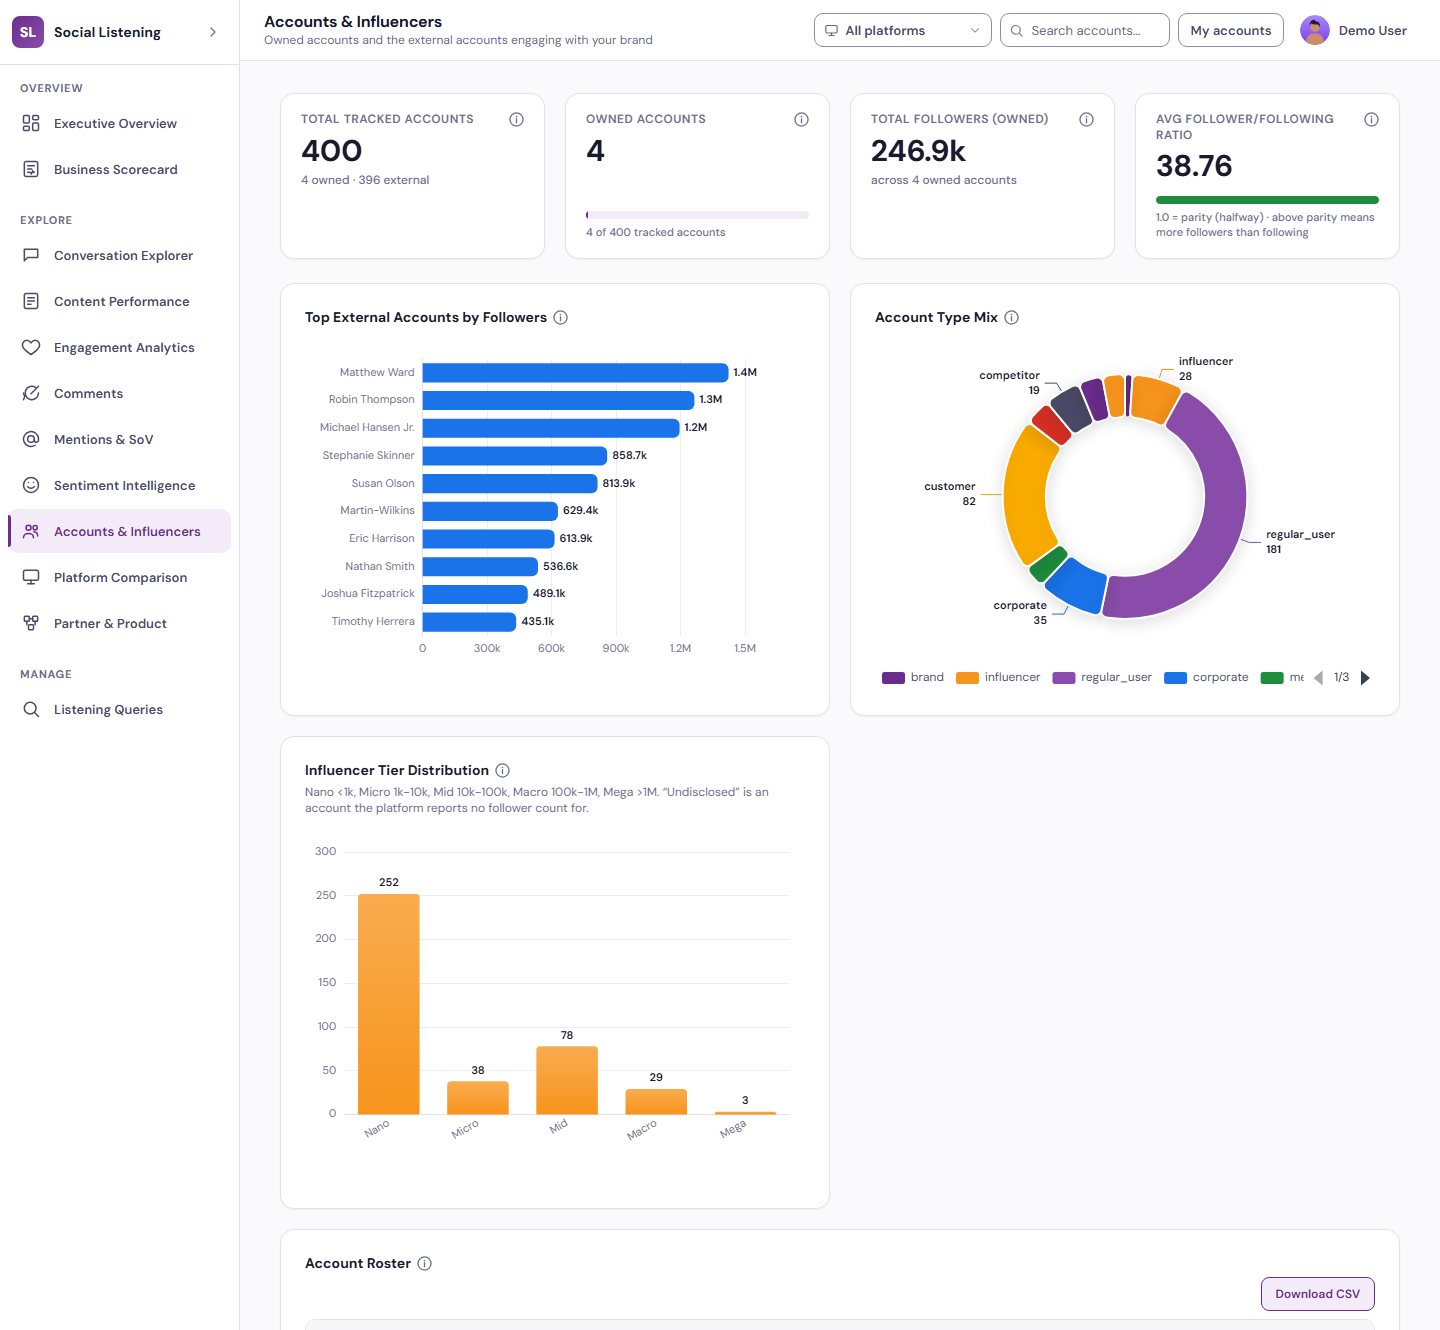
Task: Click the Executive Overview grid icon
Action: tap(31, 123)
